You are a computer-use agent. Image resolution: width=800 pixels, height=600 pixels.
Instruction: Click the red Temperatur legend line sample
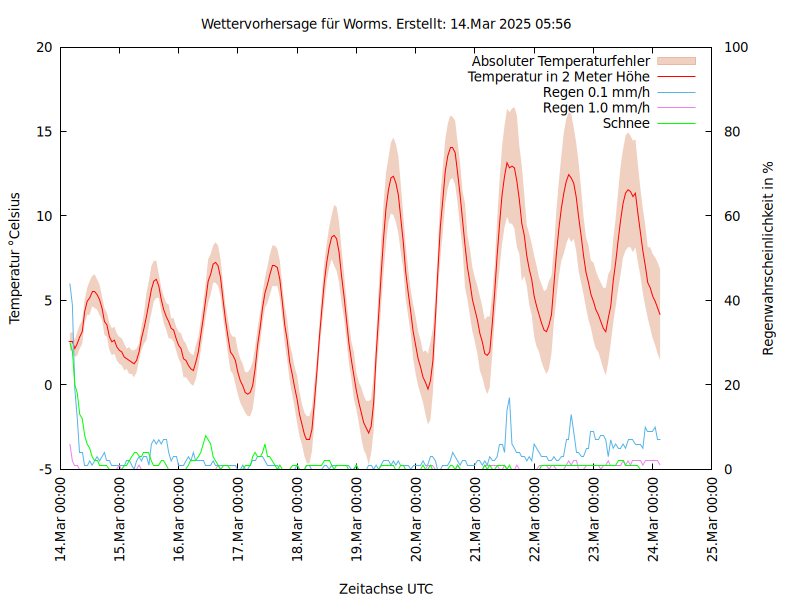[x=675, y=76]
